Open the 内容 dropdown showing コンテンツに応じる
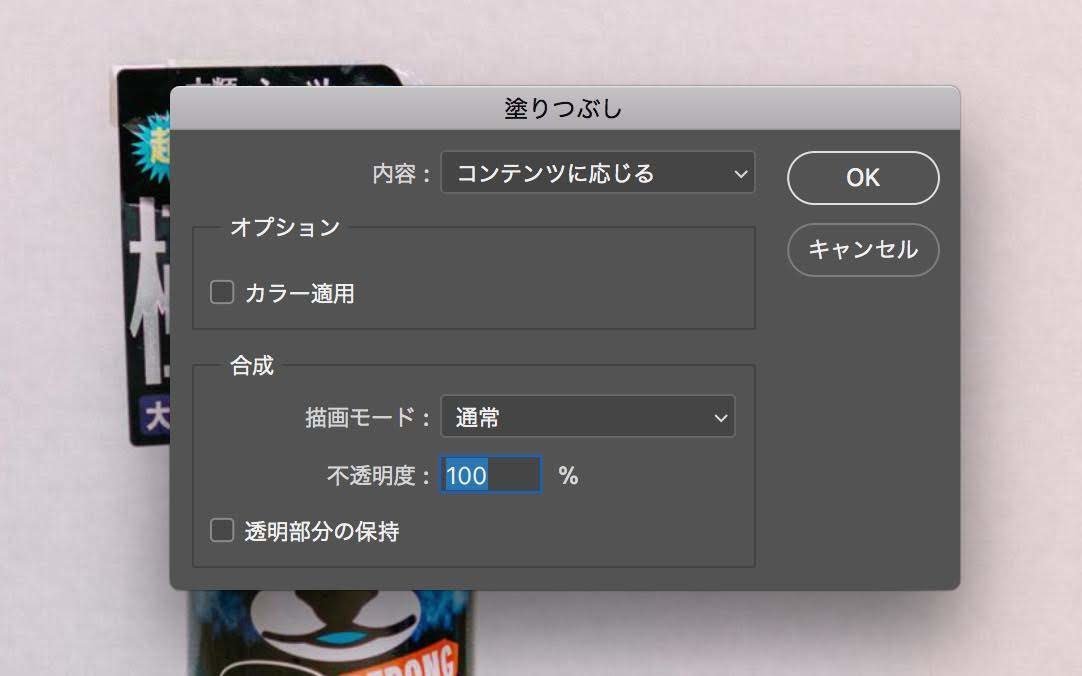Image resolution: width=1082 pixels, height=676 pixels. coord(598,172)
